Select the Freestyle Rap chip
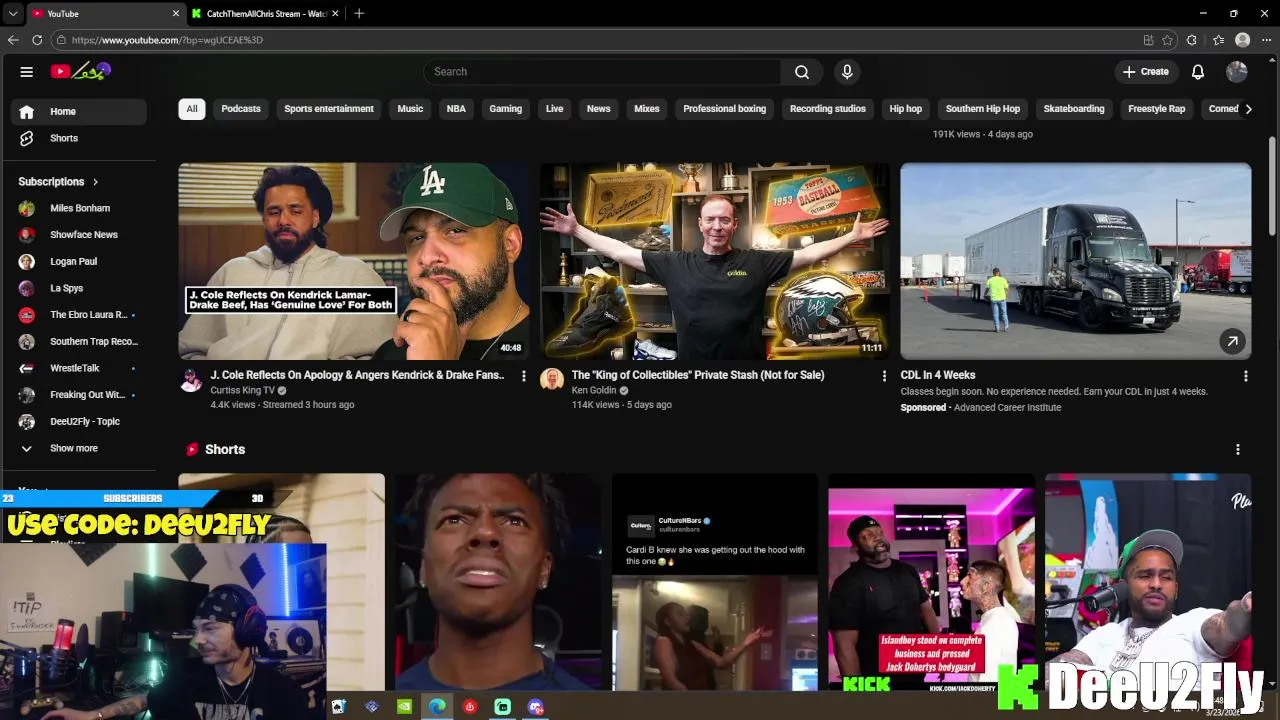This screenshot has height=720, width=1280. 1156,109
